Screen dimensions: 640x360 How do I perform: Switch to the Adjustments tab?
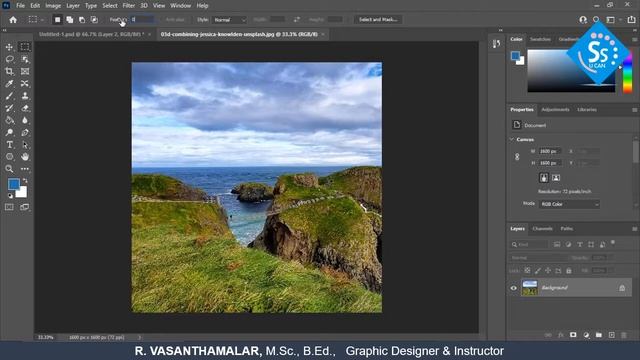(x=555, y=110)
